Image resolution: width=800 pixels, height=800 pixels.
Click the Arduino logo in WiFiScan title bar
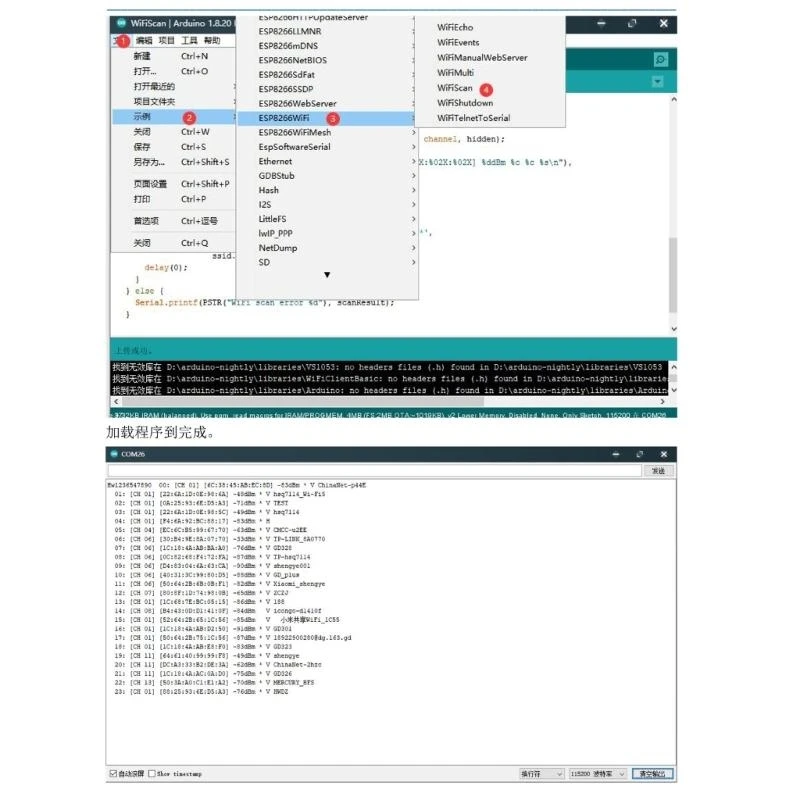[121, 23]
